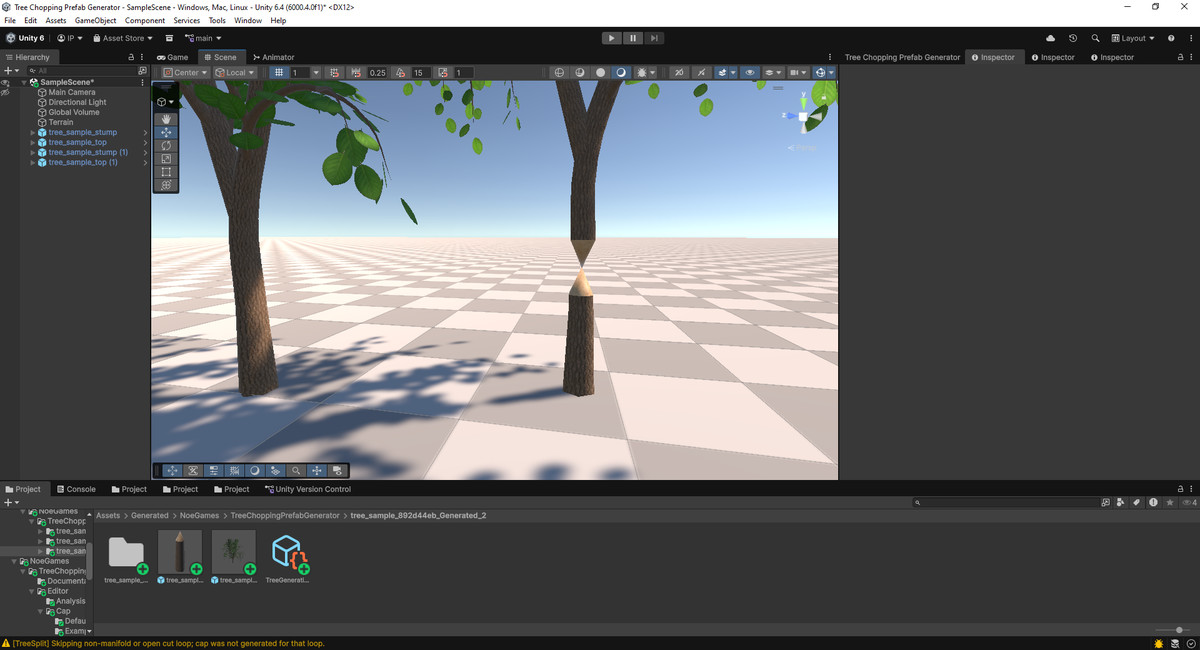Click the Pause button

pos(633,38)
